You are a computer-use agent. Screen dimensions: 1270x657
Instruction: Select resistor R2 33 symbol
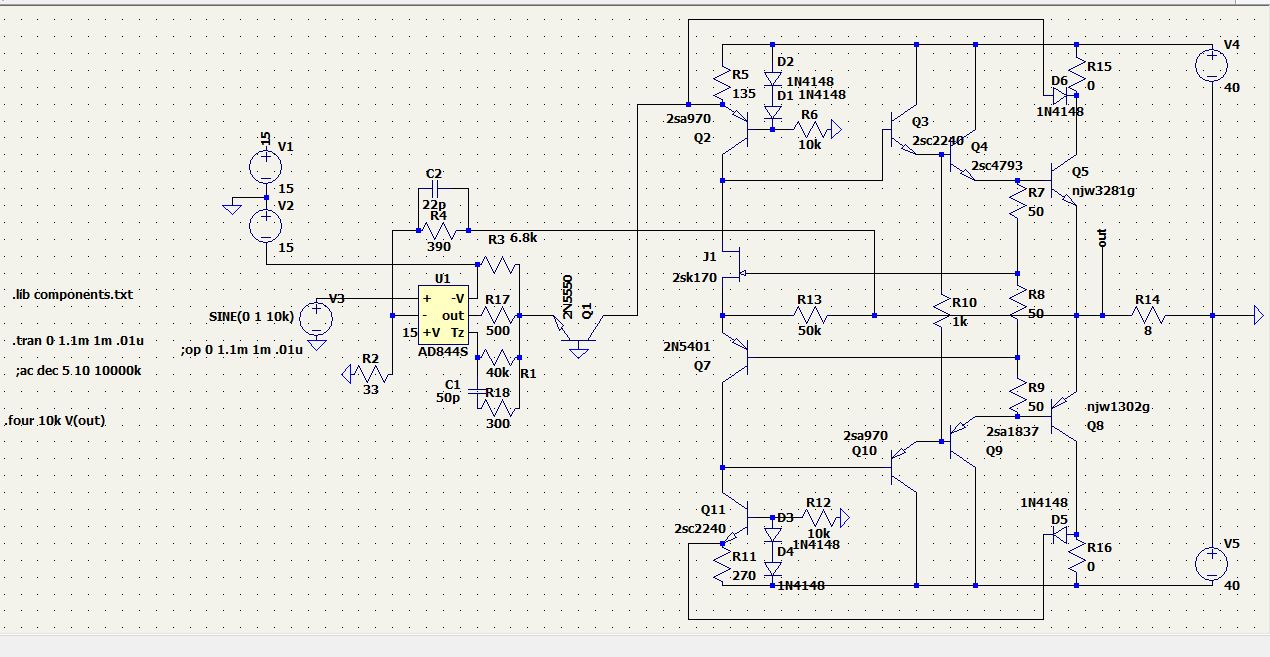370,374
